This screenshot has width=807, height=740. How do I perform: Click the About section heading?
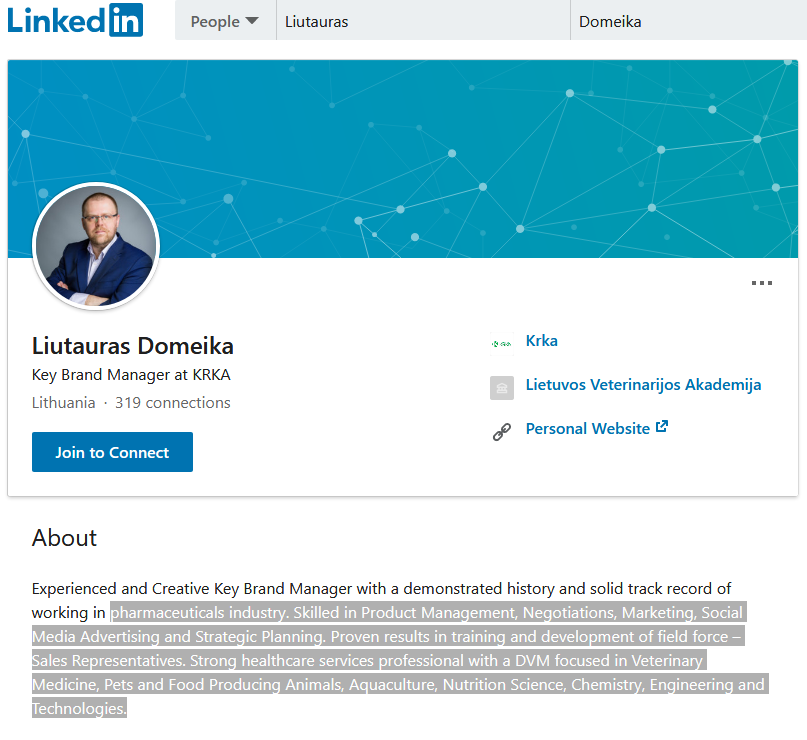click(64, 538)
